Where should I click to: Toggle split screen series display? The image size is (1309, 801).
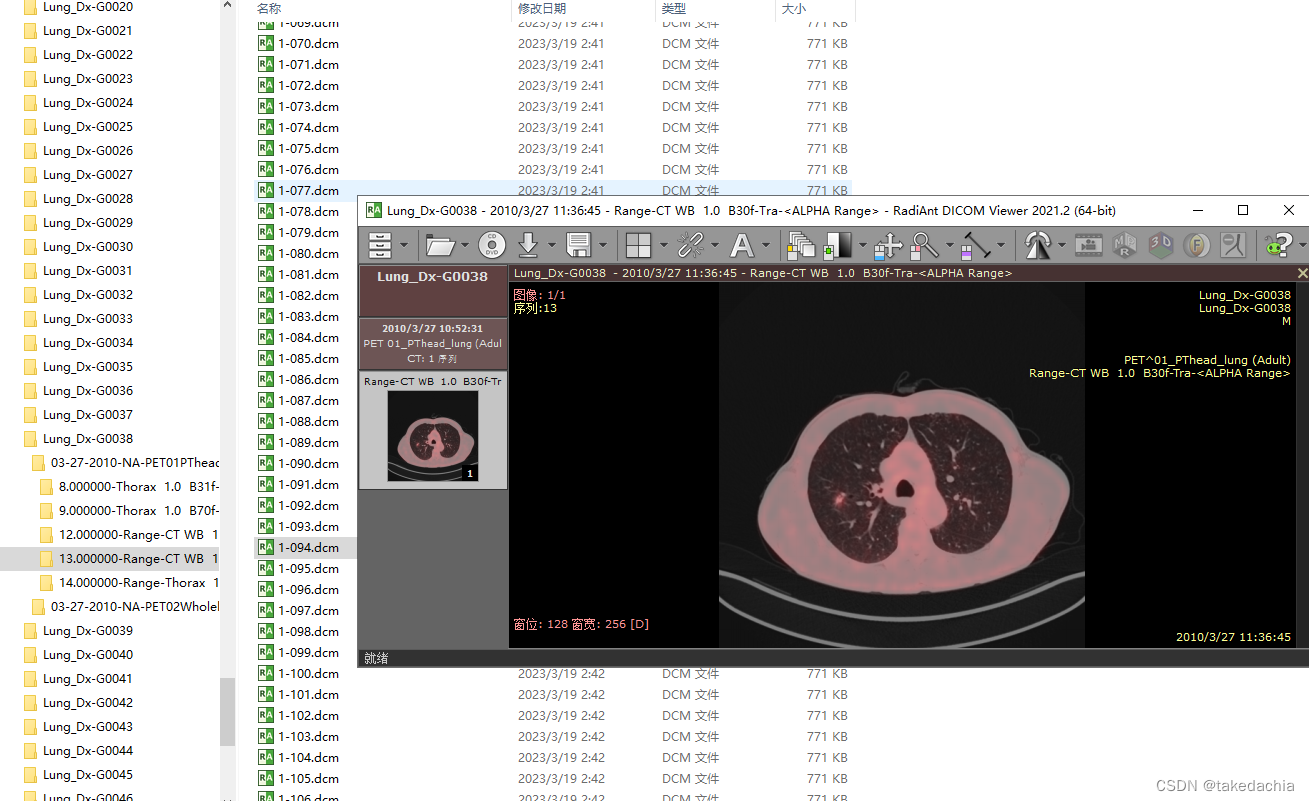click(x=640, y=245)
